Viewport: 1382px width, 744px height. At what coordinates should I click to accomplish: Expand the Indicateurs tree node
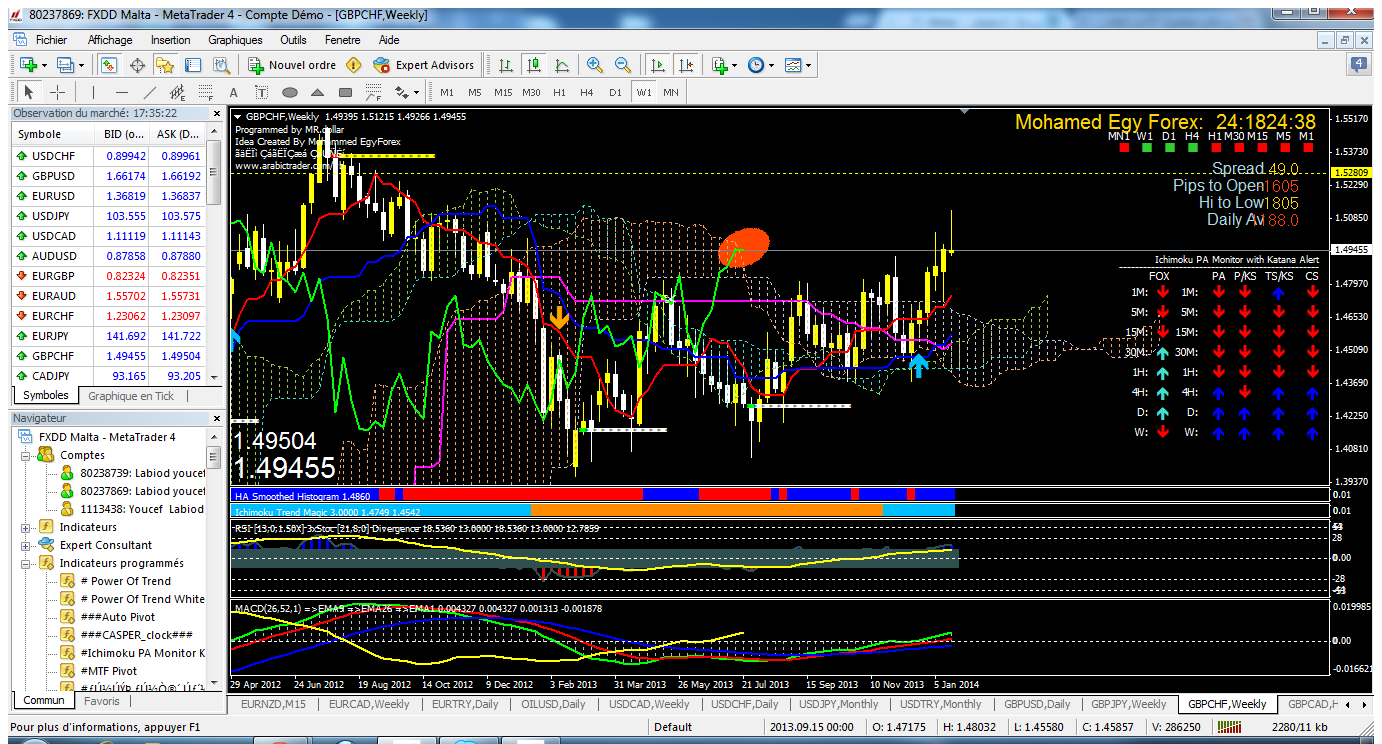click(25, 527)
